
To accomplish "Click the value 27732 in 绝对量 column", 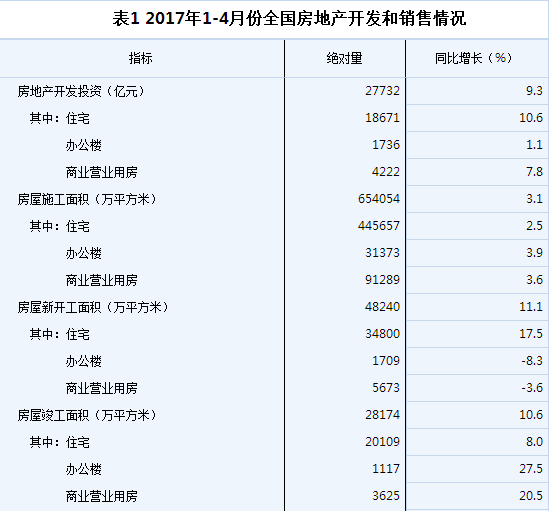I will click(382, 91).
